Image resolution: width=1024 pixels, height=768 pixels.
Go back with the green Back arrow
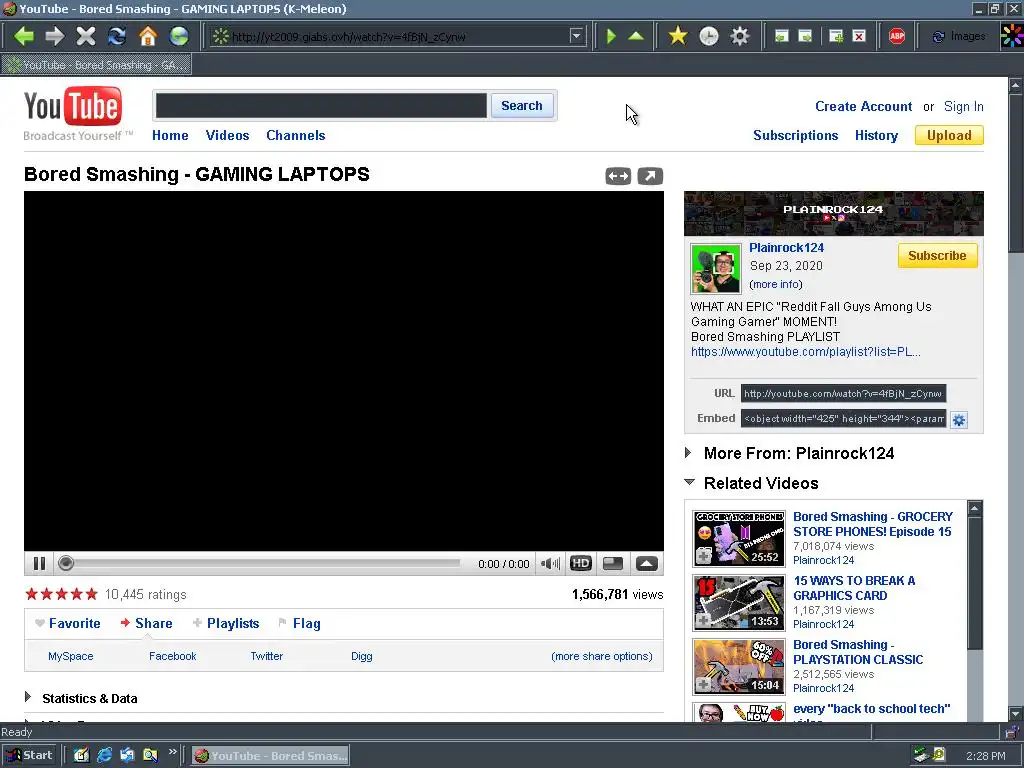24,36
